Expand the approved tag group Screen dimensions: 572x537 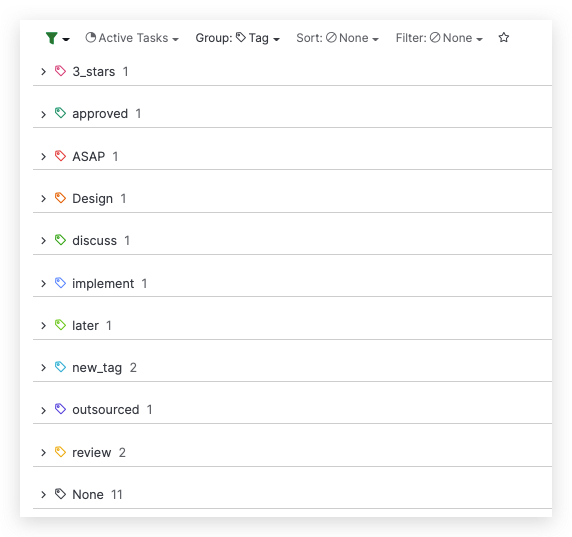43,114
